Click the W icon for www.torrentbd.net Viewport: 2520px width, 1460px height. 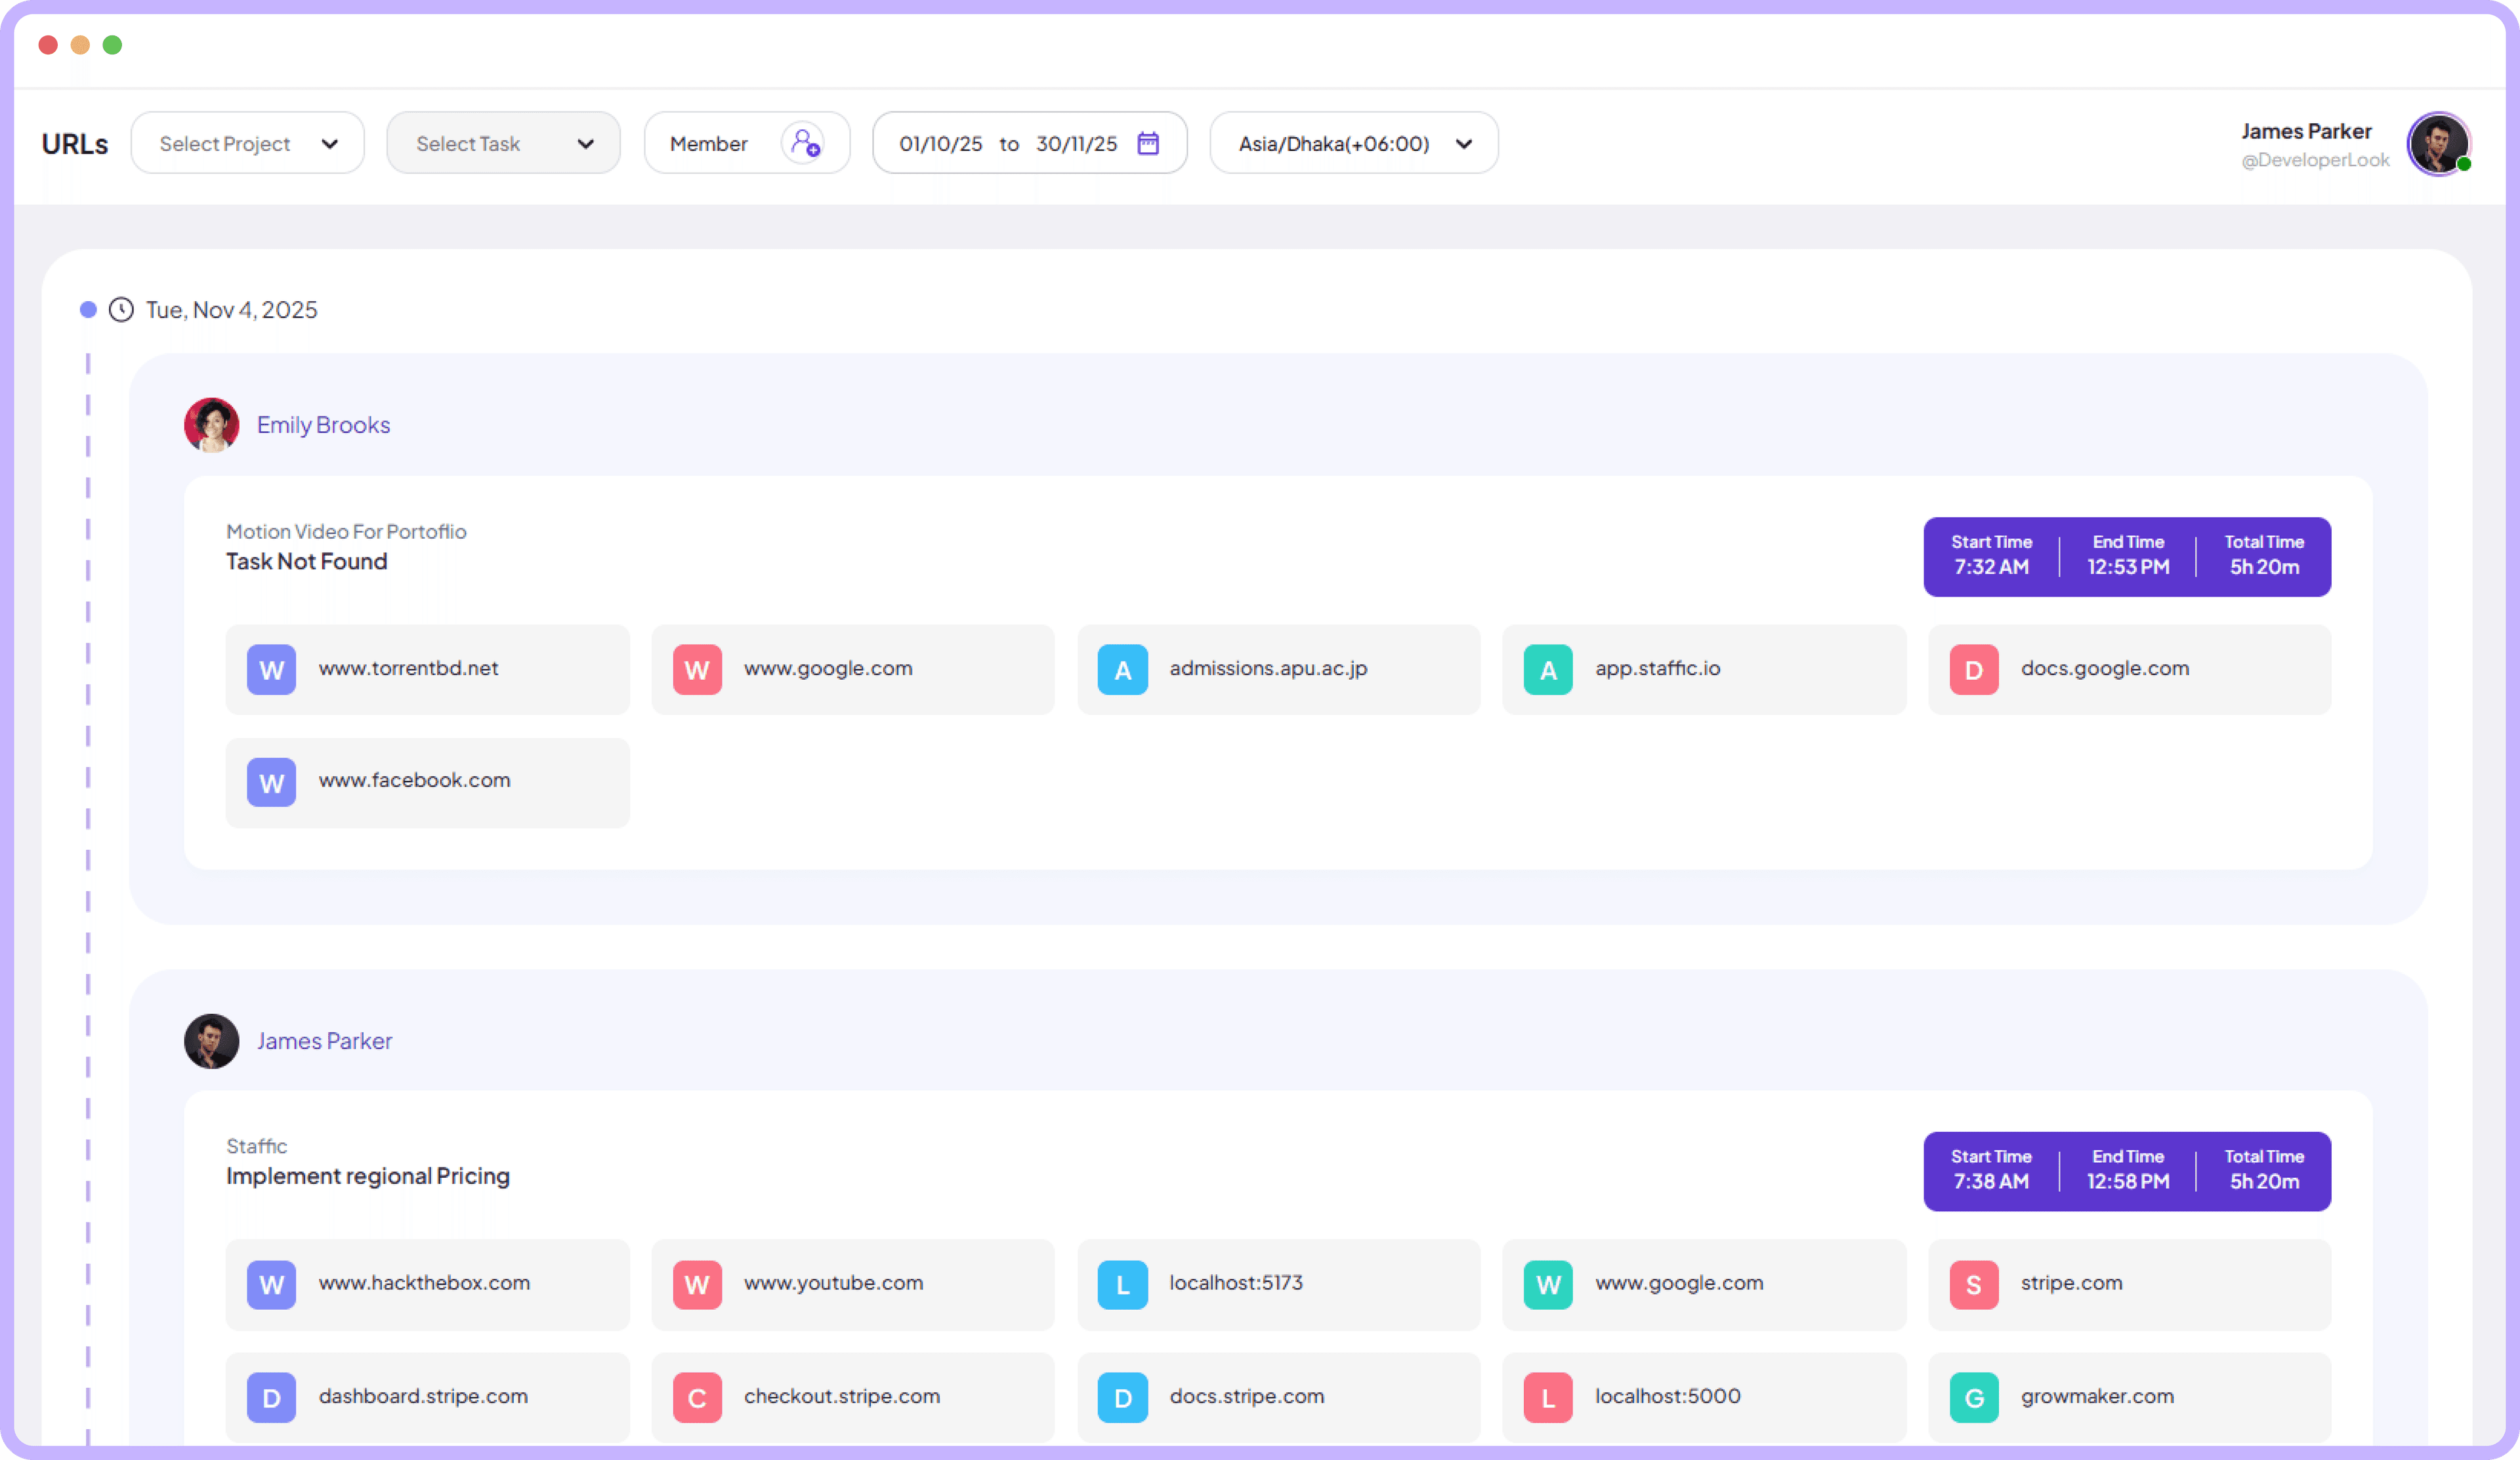[270, 669]
